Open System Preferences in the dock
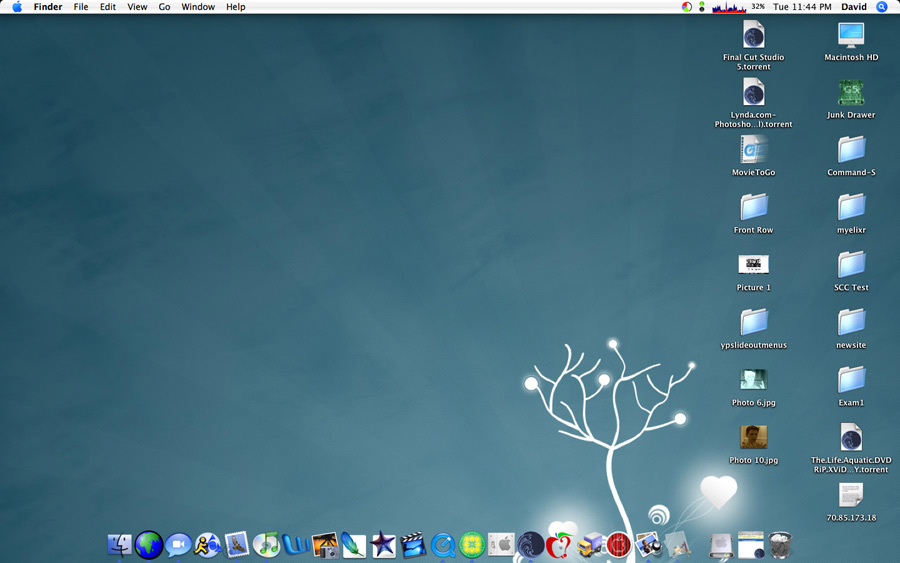 pos(501,545)
